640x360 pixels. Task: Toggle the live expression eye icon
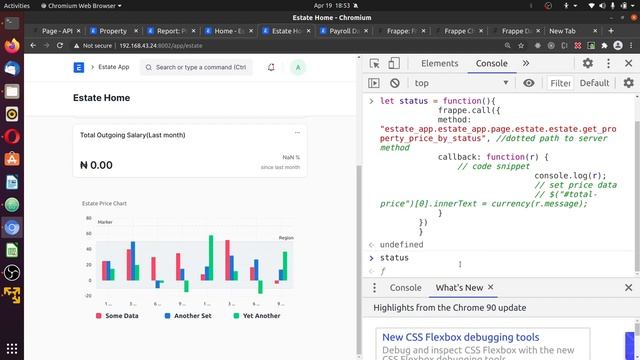click(529, 83)
